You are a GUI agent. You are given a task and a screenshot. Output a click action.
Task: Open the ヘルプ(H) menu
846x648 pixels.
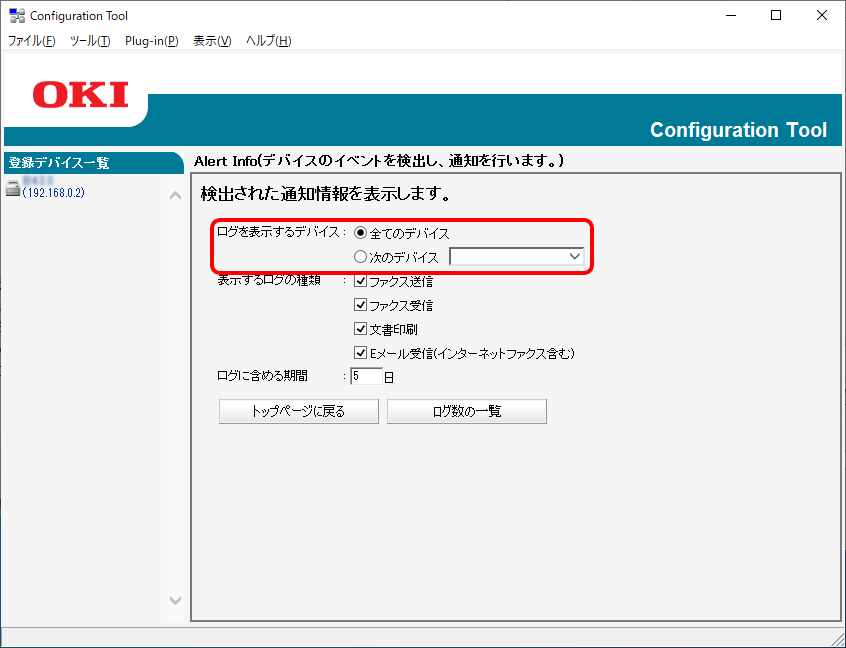click(x=269, y=41)
